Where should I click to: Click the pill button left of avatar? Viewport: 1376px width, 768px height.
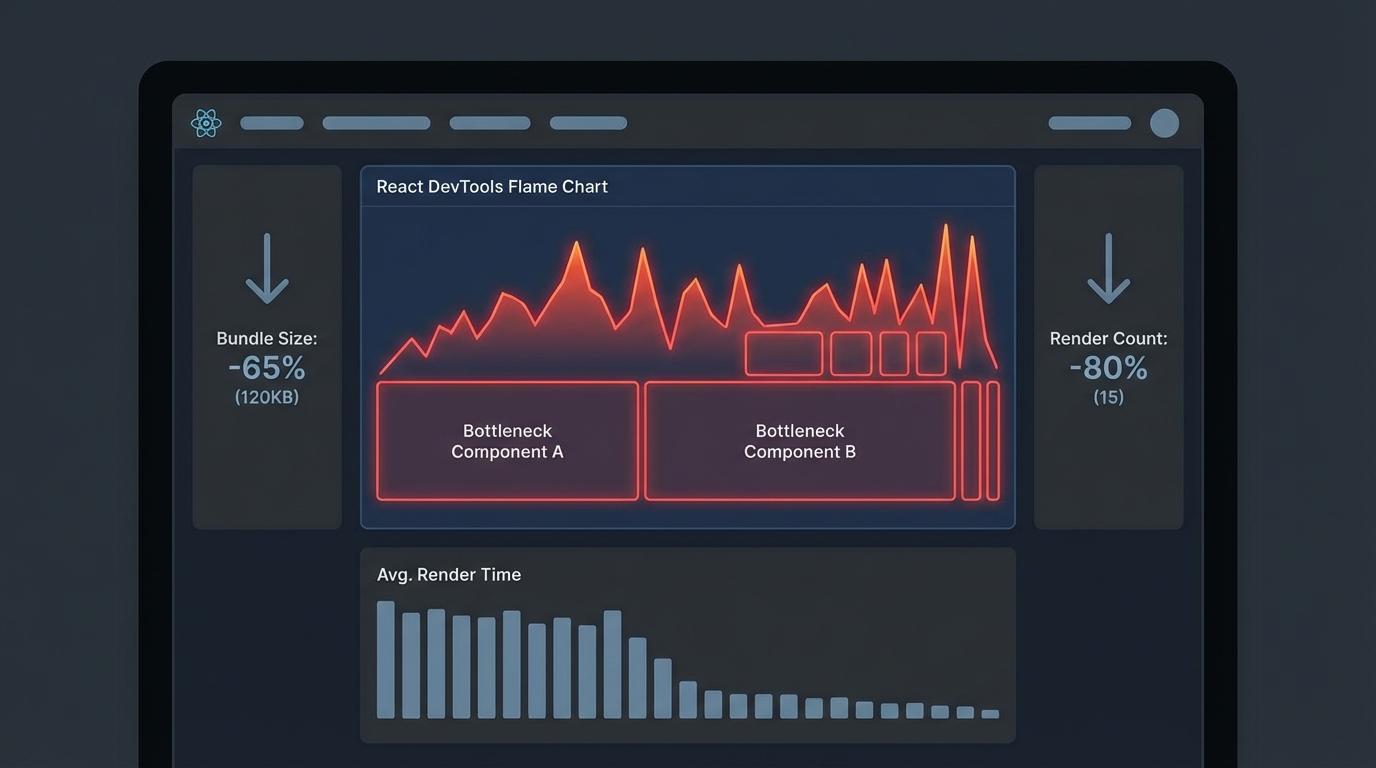[1089, 123]
